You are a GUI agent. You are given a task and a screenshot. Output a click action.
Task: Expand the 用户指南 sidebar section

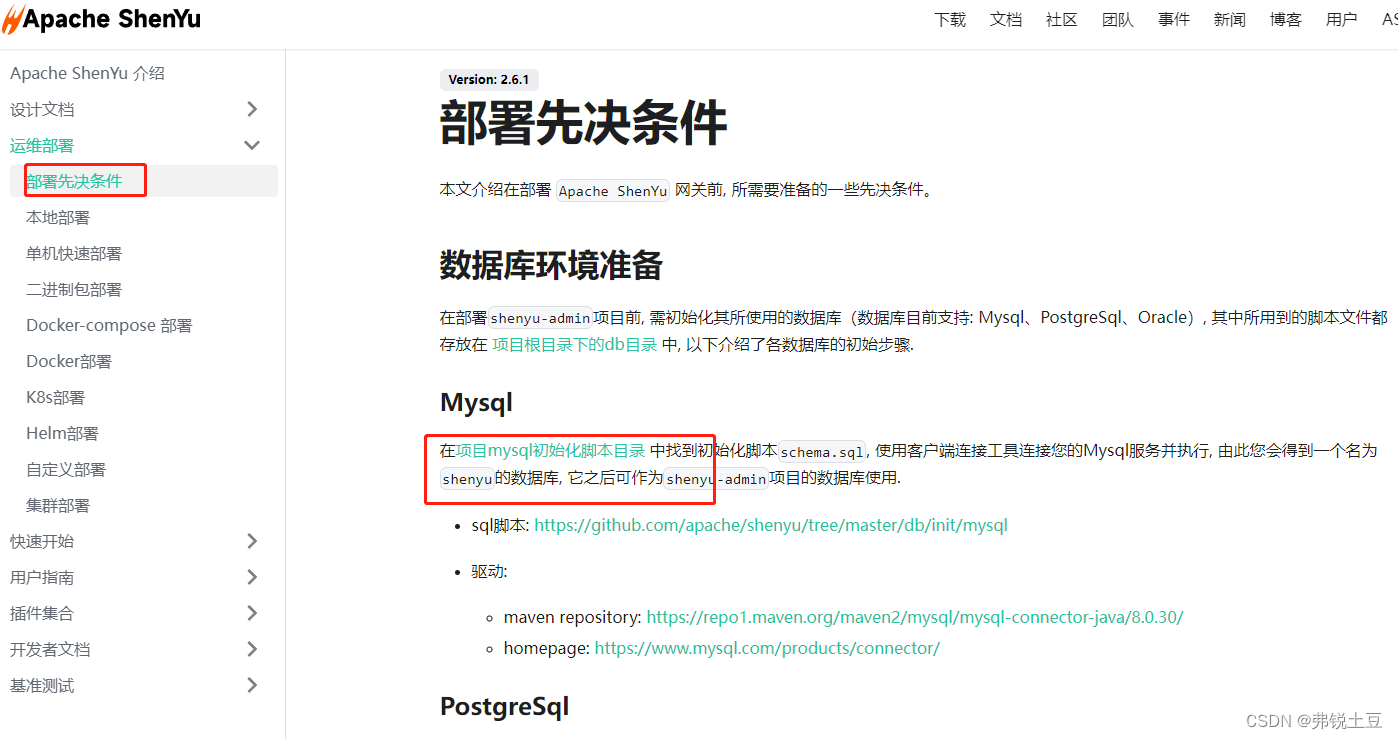click(x=252, y=577)
